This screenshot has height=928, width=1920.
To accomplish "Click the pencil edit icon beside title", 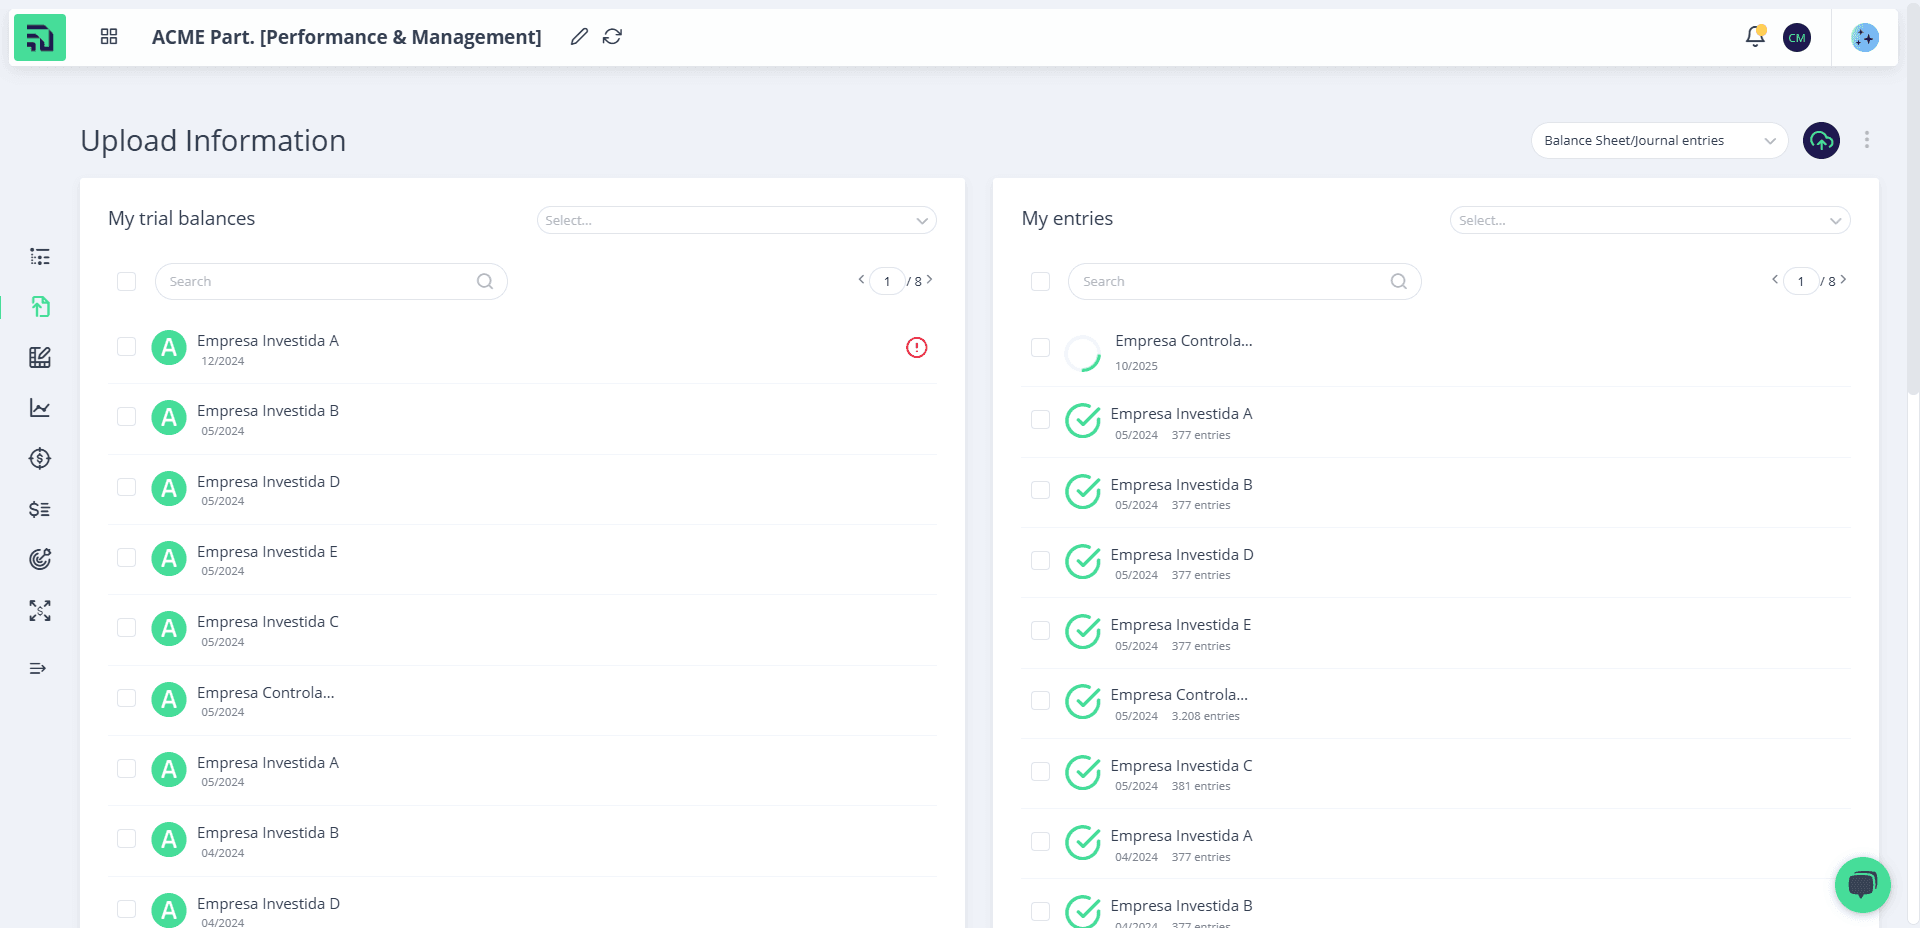I will click(579, 37).
